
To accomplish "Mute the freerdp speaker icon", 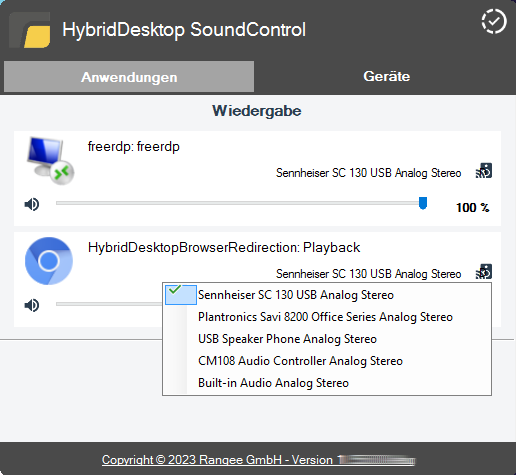I will 32,204.
